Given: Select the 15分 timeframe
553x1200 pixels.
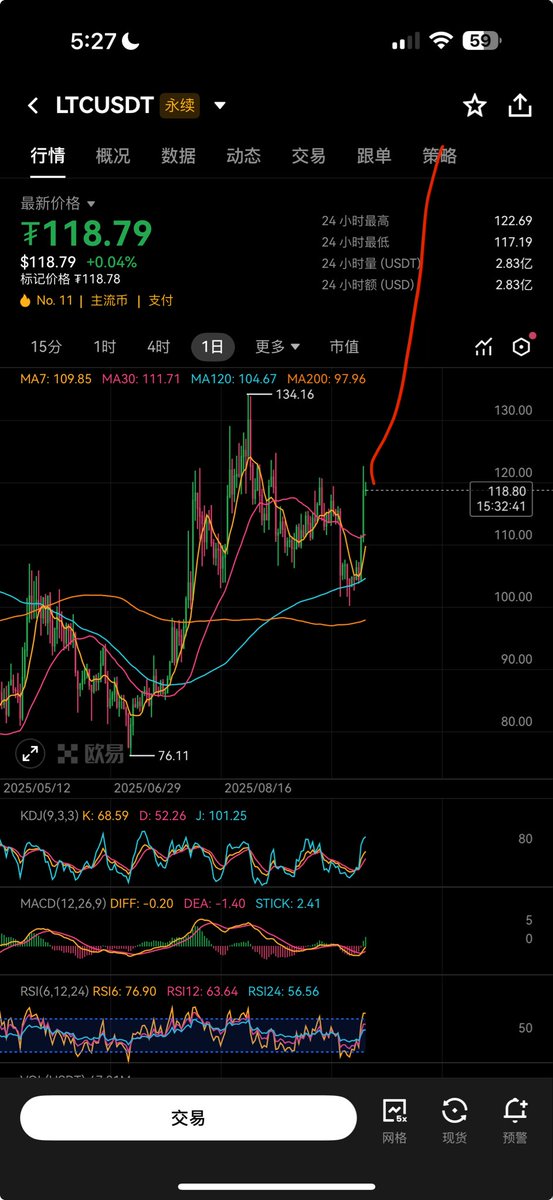Looking at the screenshot, I should pos(46,347).
